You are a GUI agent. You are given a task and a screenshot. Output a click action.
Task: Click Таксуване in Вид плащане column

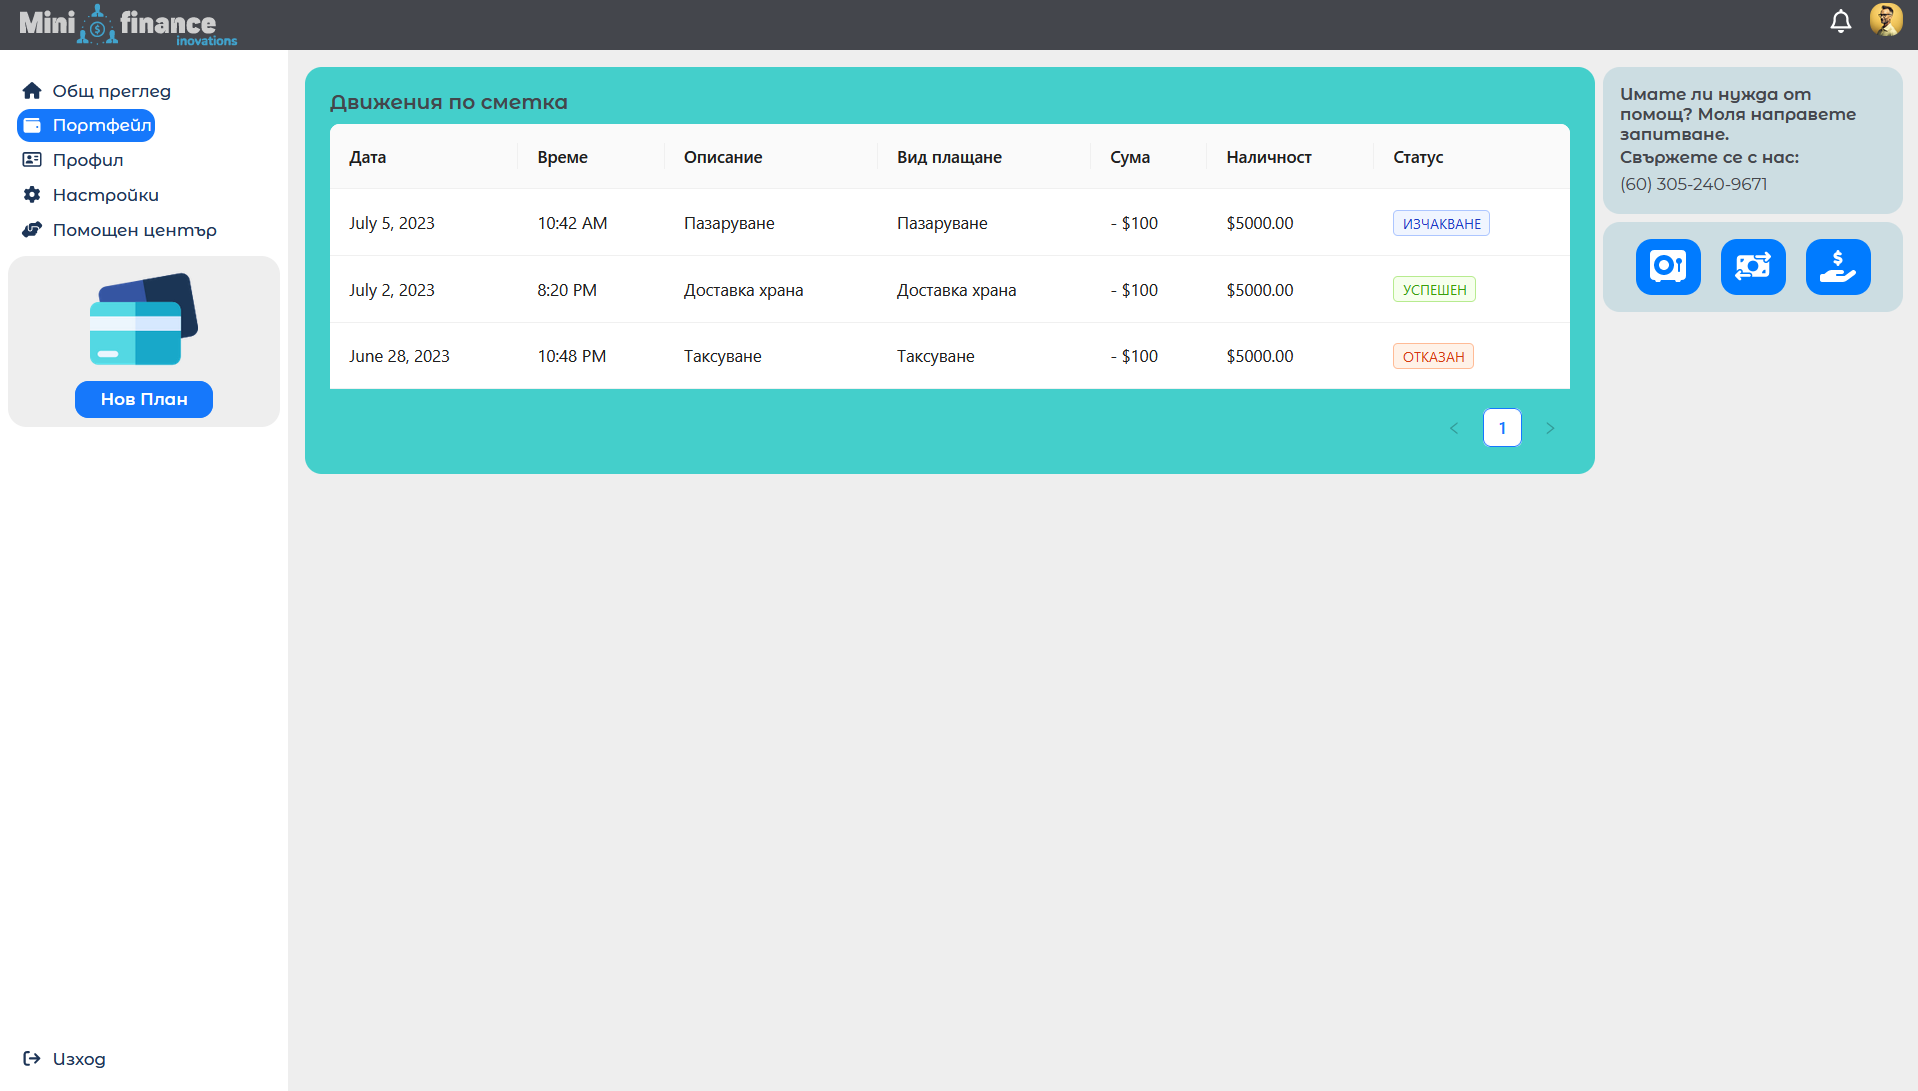pyautogui.click(x=935, y=356)
